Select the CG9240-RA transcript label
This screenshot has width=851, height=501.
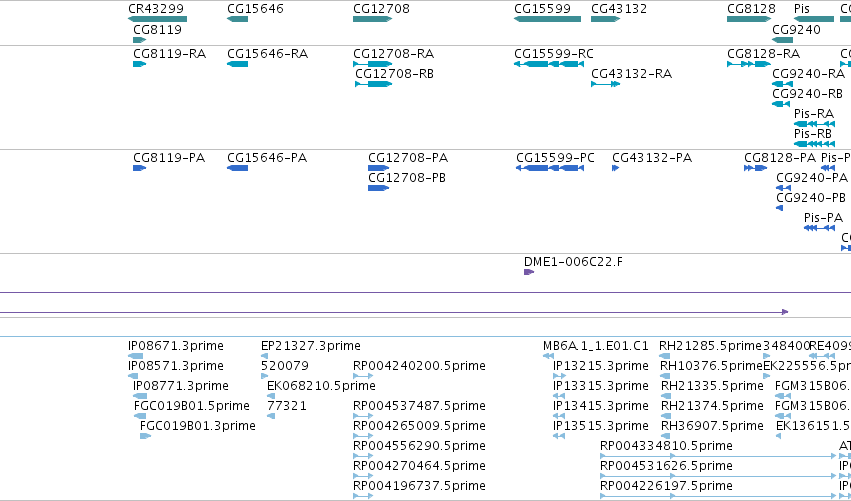[809, 74]
